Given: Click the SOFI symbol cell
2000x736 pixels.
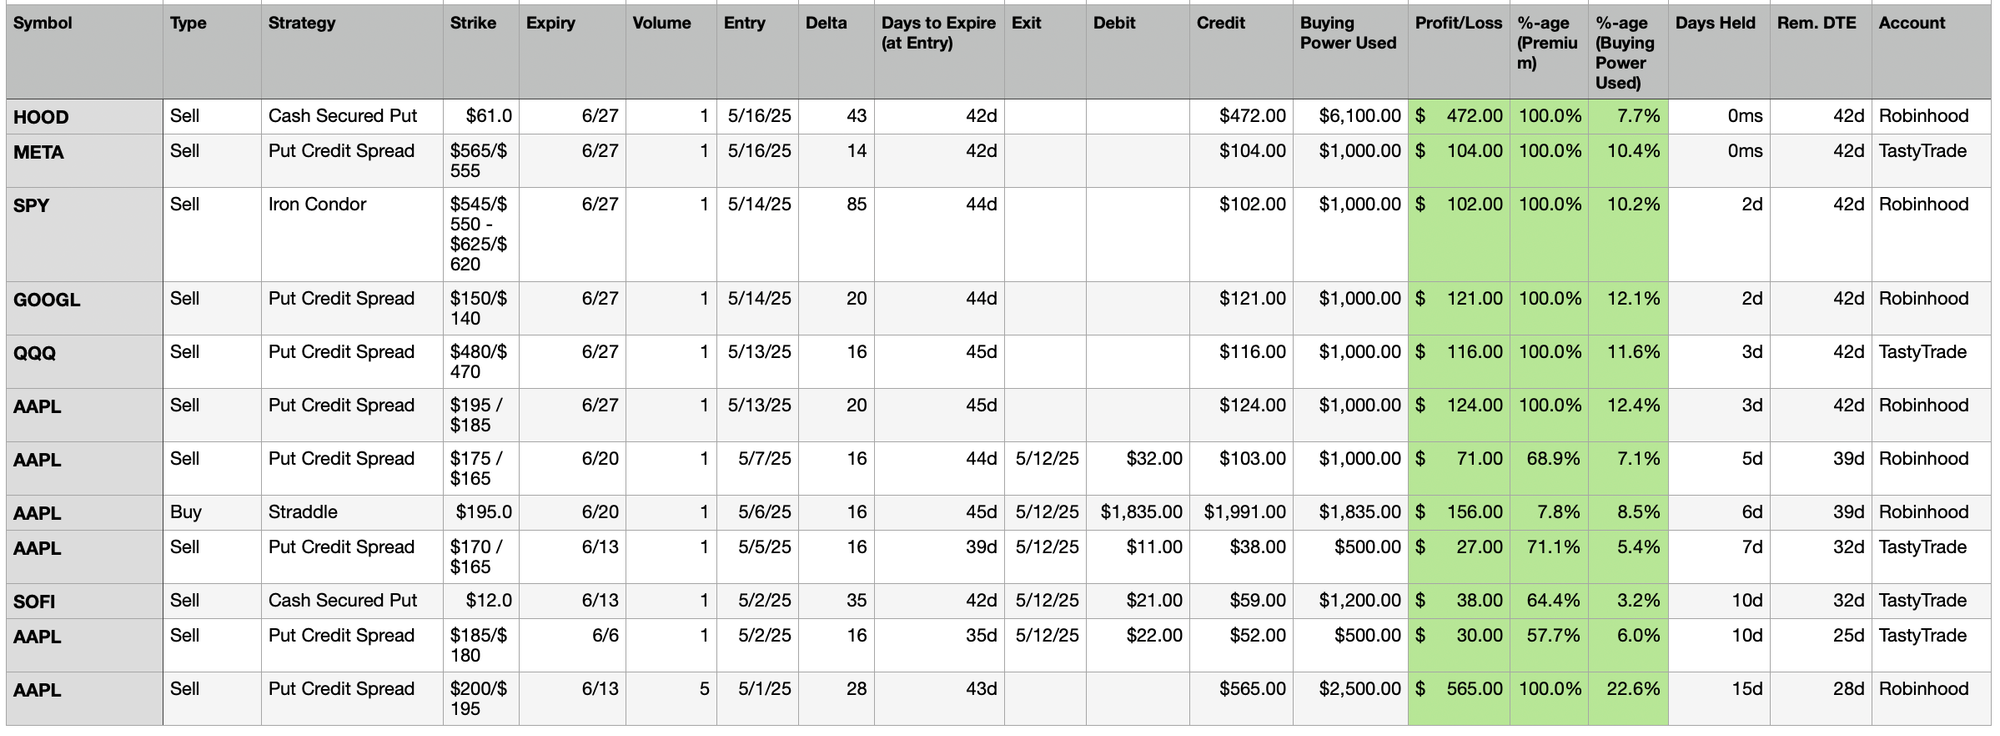Looking at the screenshot, I should pos(84,601).
